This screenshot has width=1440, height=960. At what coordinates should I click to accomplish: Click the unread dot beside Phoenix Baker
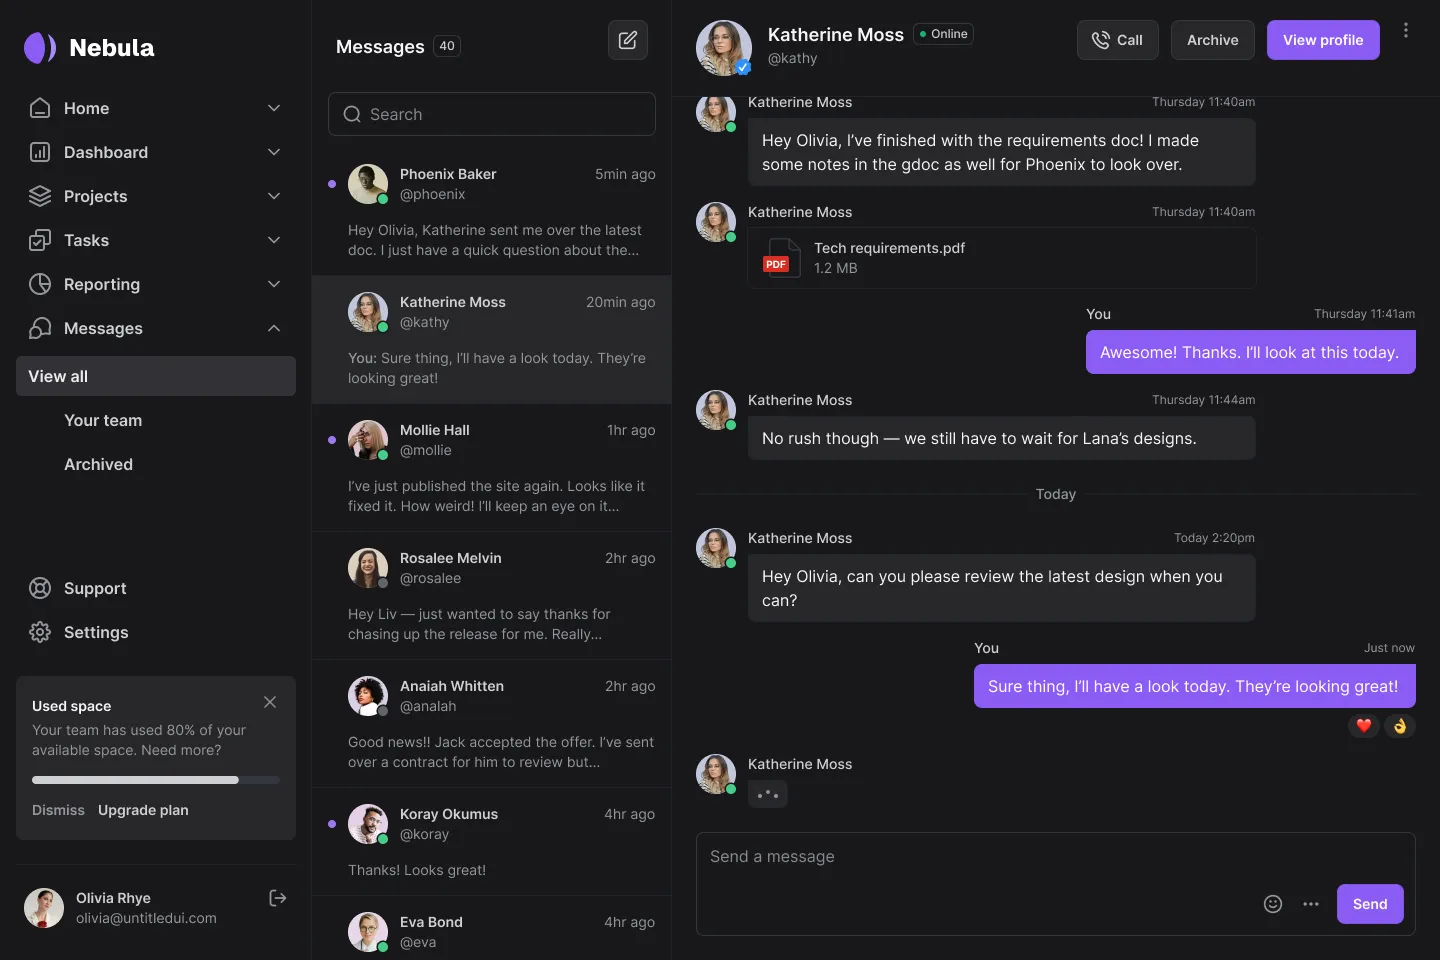[332, 184]
